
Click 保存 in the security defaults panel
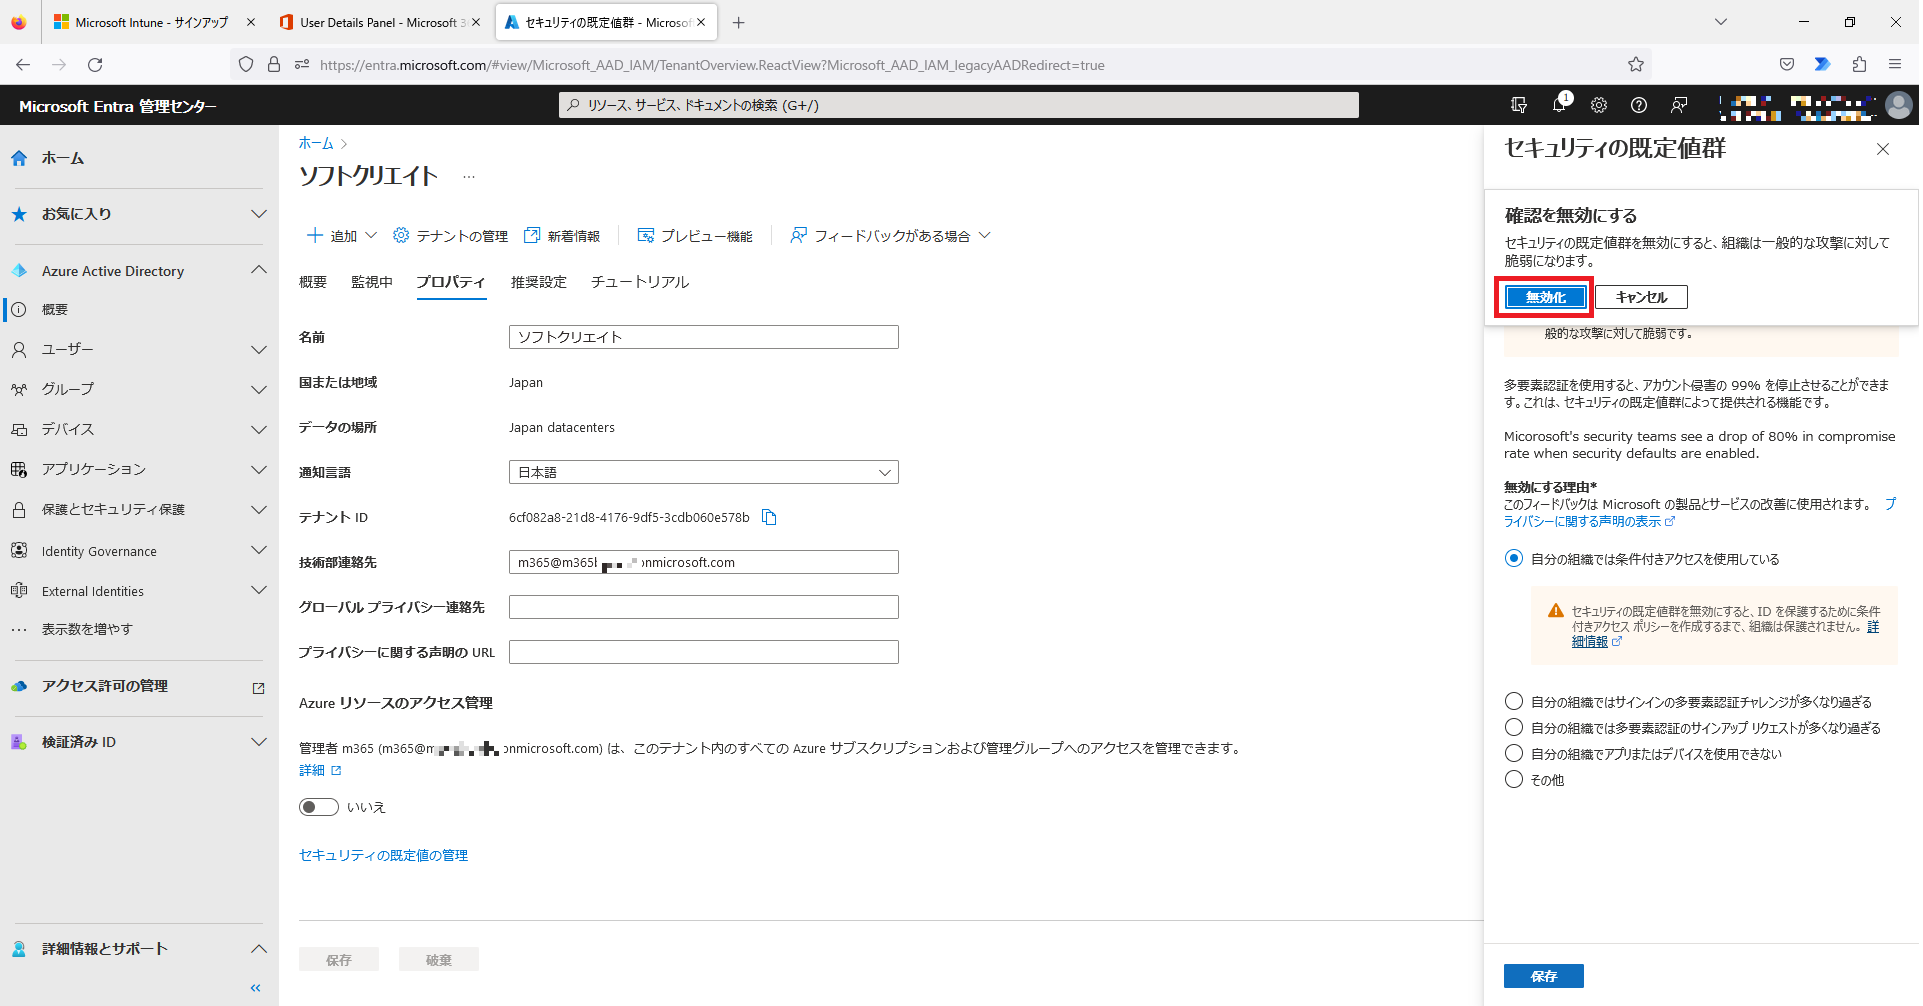point(1543,976)
